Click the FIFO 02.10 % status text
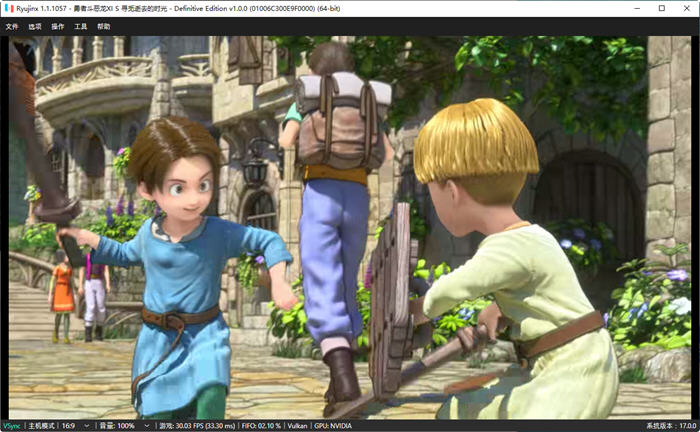The height and width of the screenshot is (432, 700). coord(261,426)
